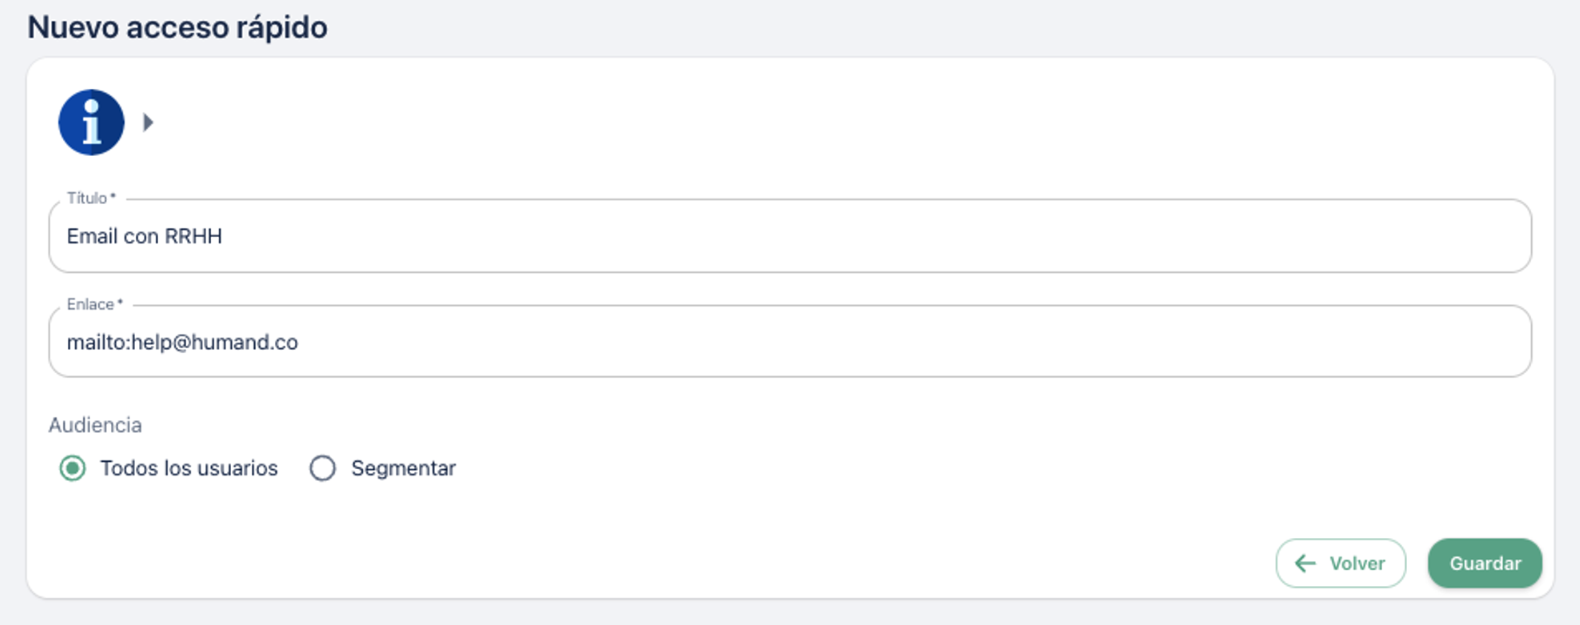Click the Segmentar option label text
Viewport: 1580px width, 625px height.
[x=403, y=468]
